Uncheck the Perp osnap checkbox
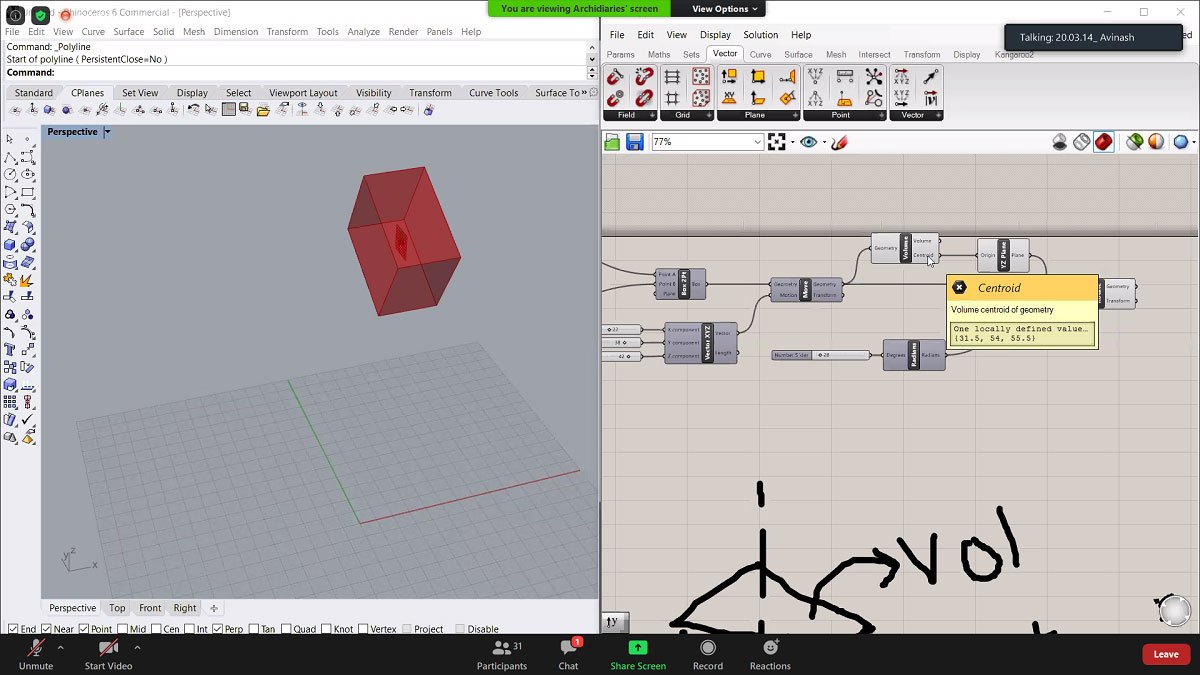Viewport: 1200px width, 675px height. (219, 629)
